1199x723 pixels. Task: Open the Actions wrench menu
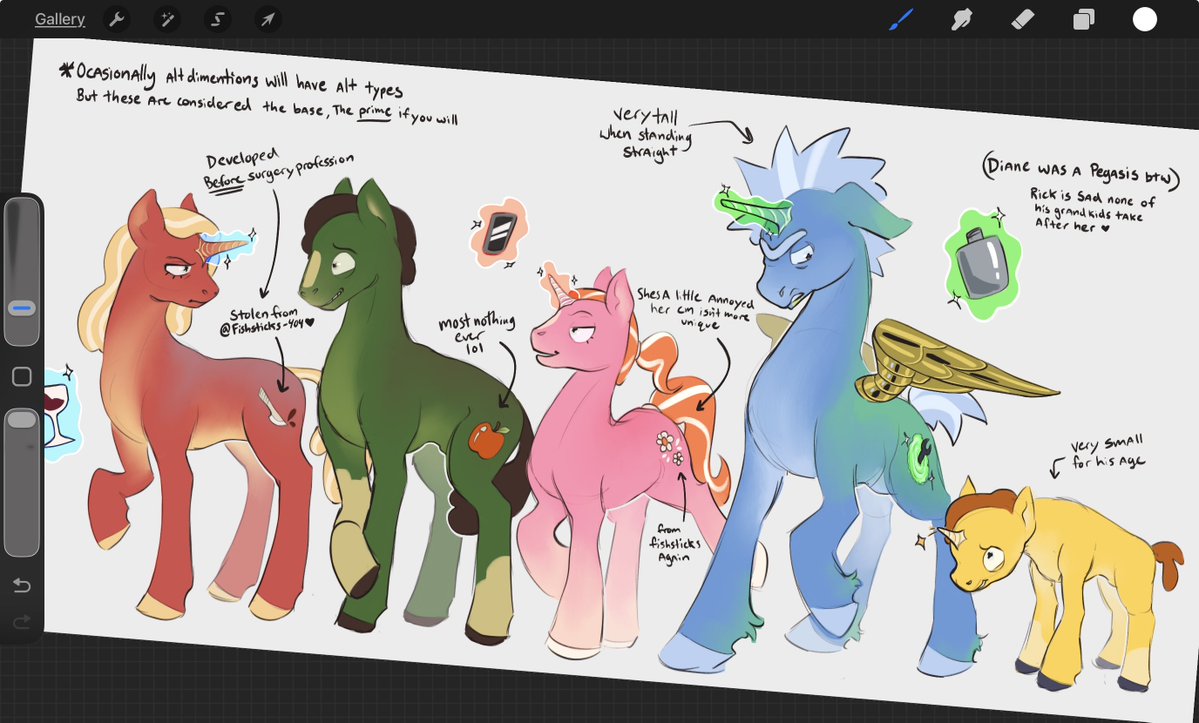(x=117, y=19)
